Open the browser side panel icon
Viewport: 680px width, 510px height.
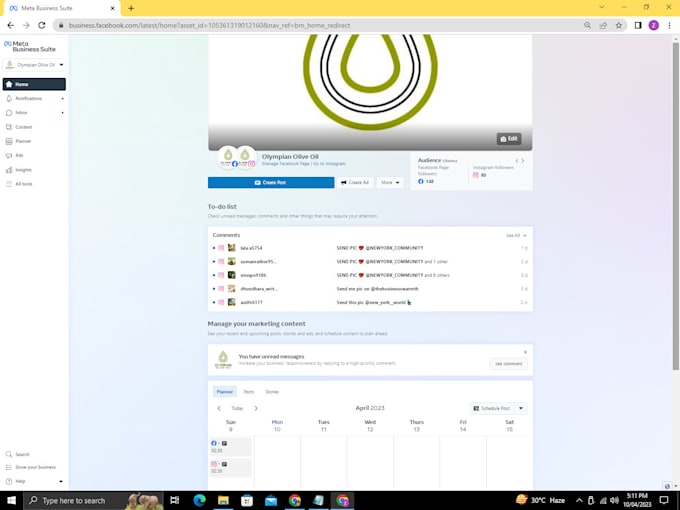(638, 25)
